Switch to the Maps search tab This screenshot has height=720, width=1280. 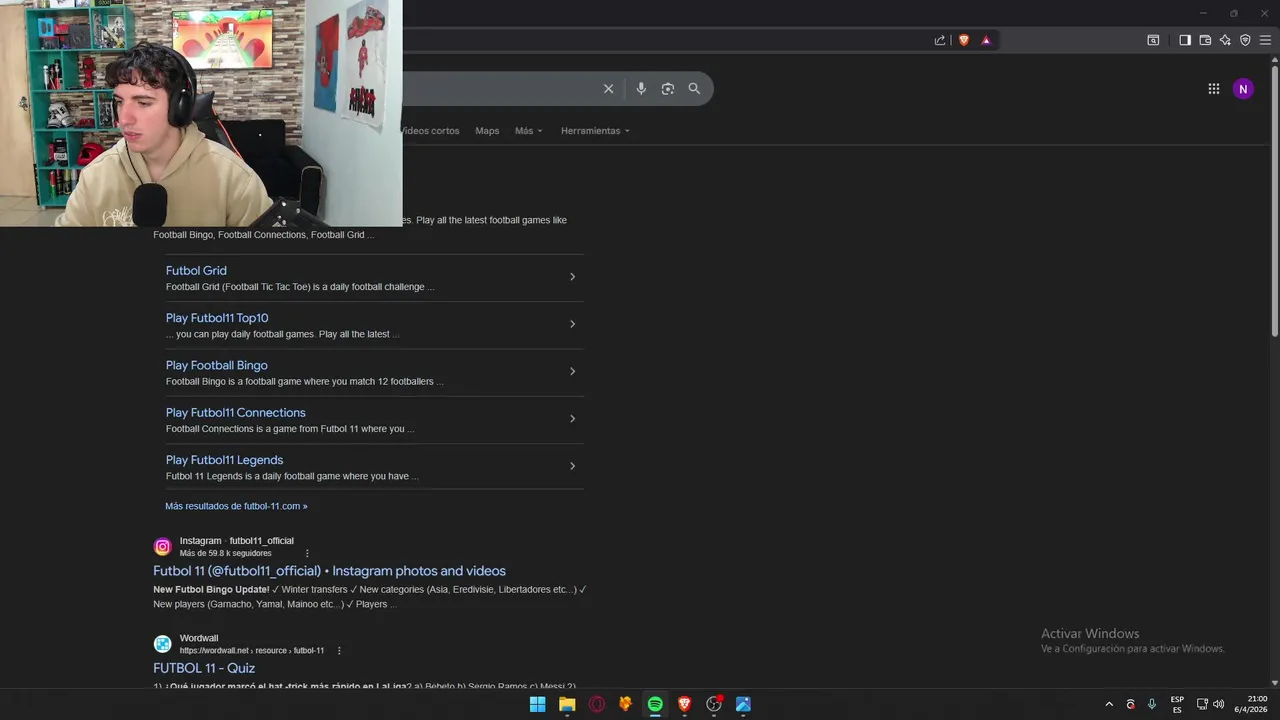click(487, 131)
